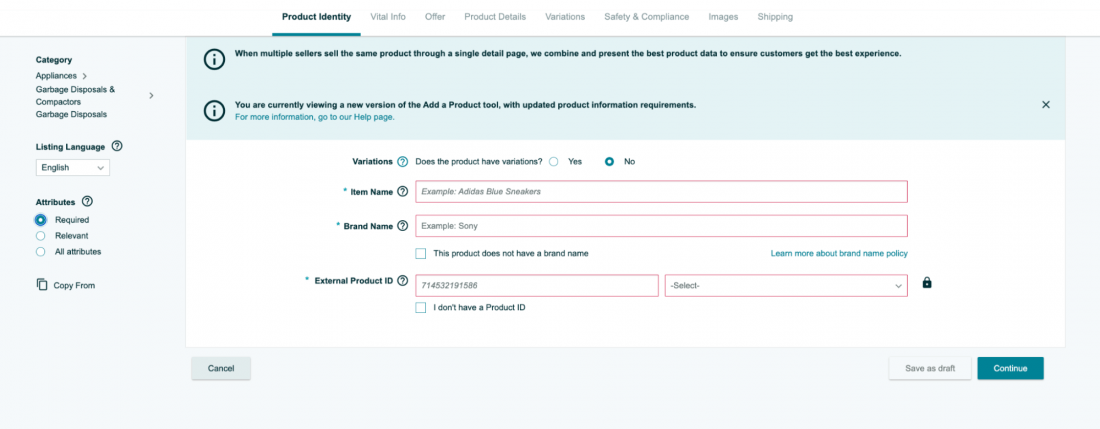
Task: Click info icon on new version banner
Action: point(214,110)
